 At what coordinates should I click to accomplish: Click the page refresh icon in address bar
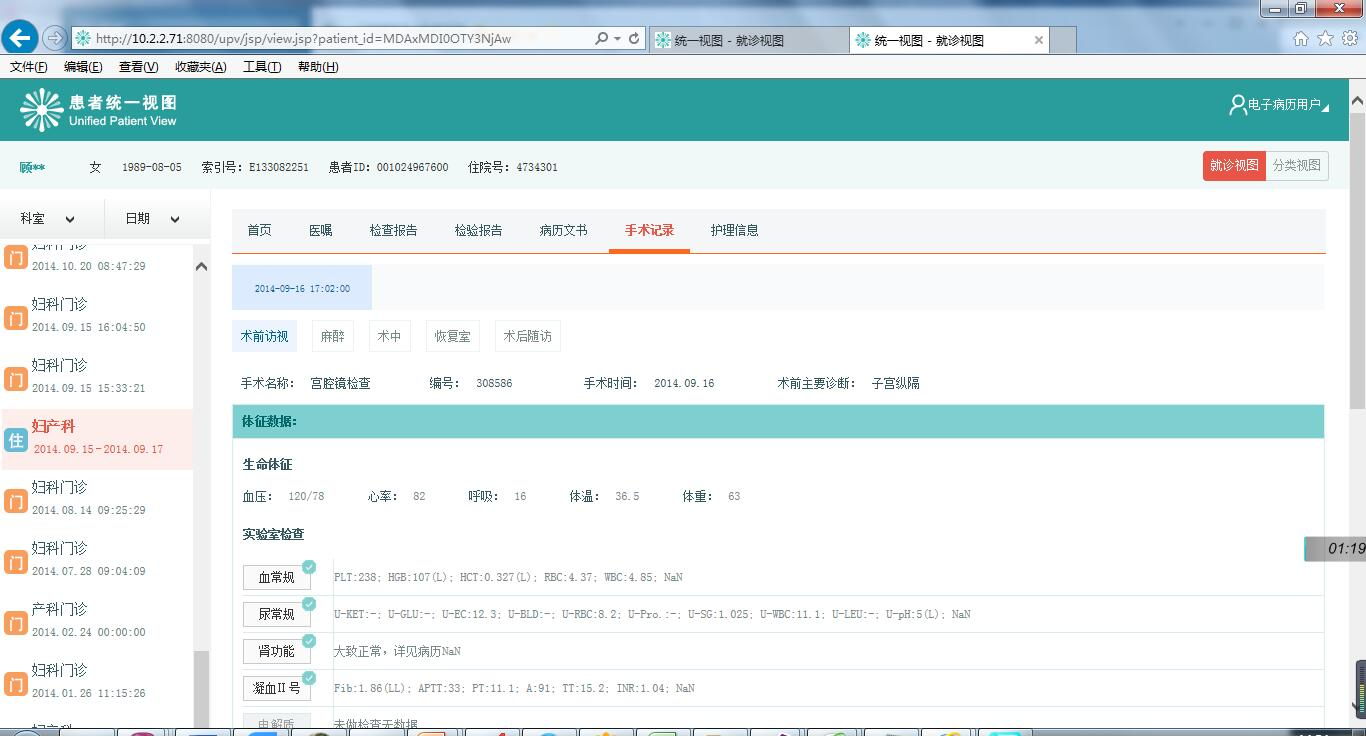(634, 38)
